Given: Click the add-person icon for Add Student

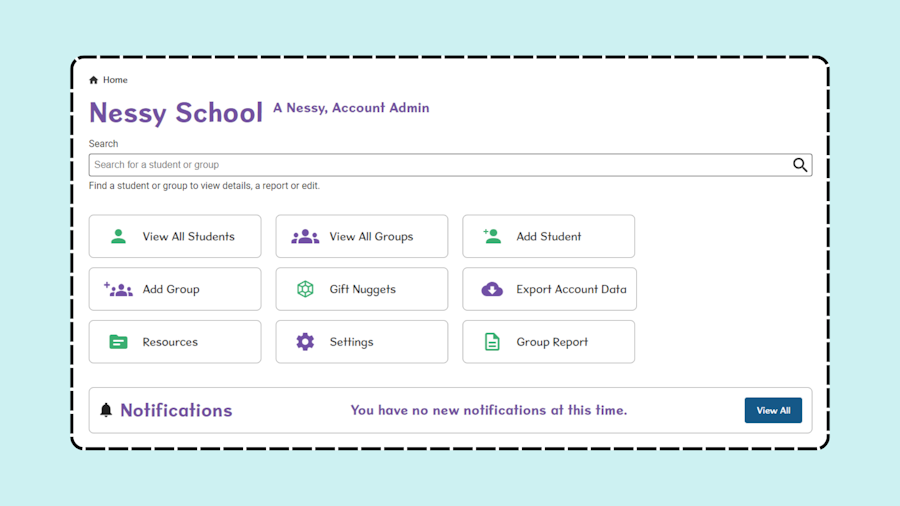Looking at the screenshot, I should [x=492, y=236].
